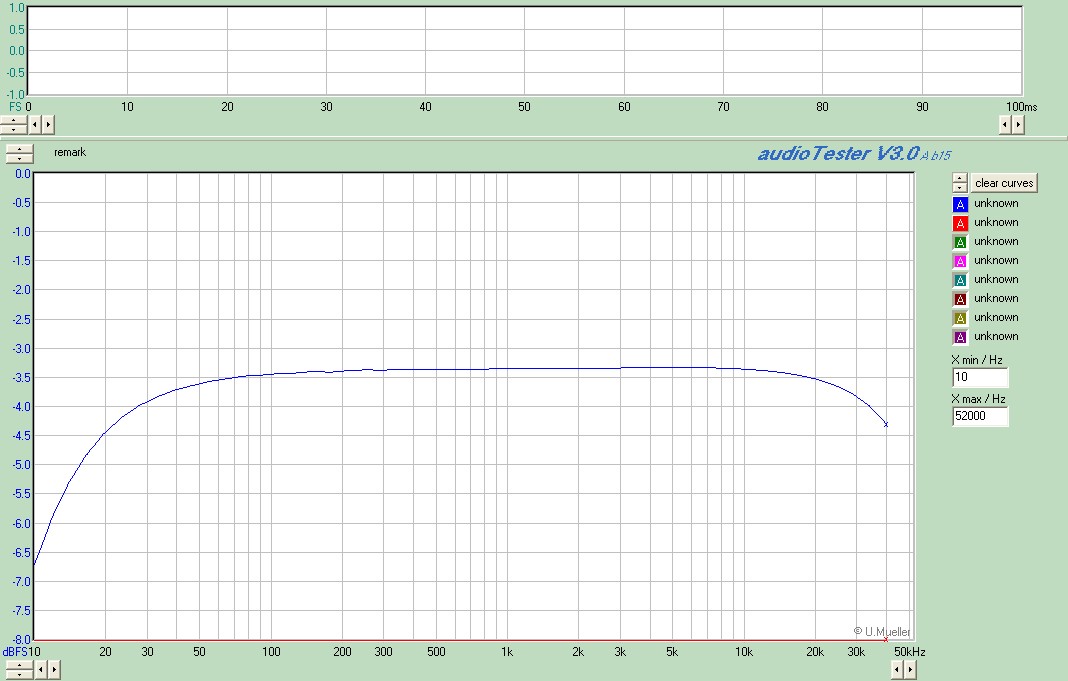
Task: Click the unknown label beside green curve
Action: (996, 241)
